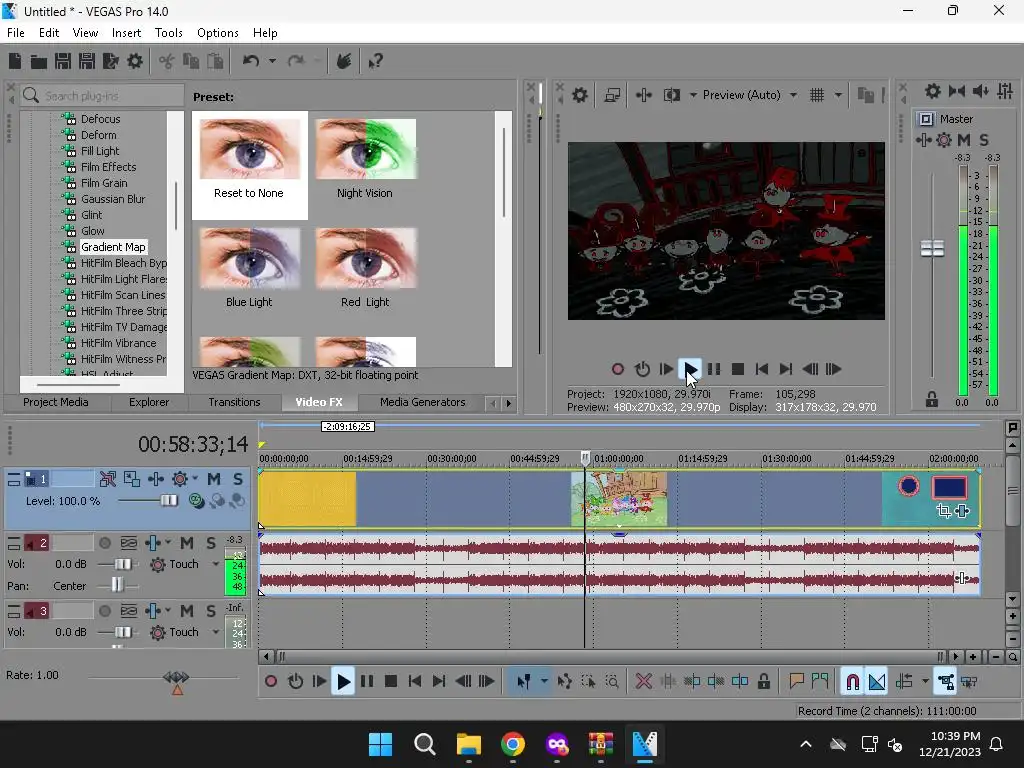The image size is (1024, 768).
Task: Click the Undo arrow button
Action: pyautogui.click(x=251, y=61)
